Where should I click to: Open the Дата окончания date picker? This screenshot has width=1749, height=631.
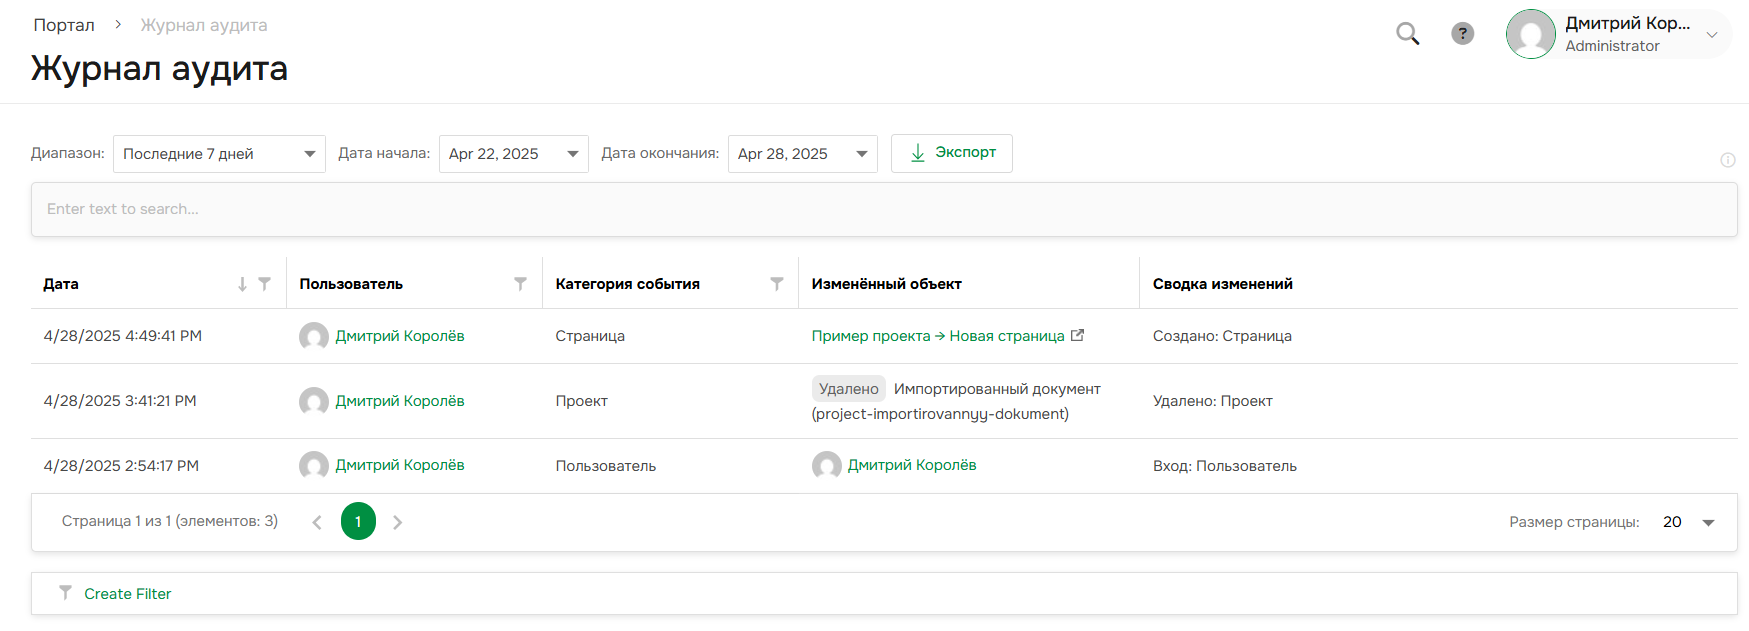pyautogui.click(x=802, y=154)
